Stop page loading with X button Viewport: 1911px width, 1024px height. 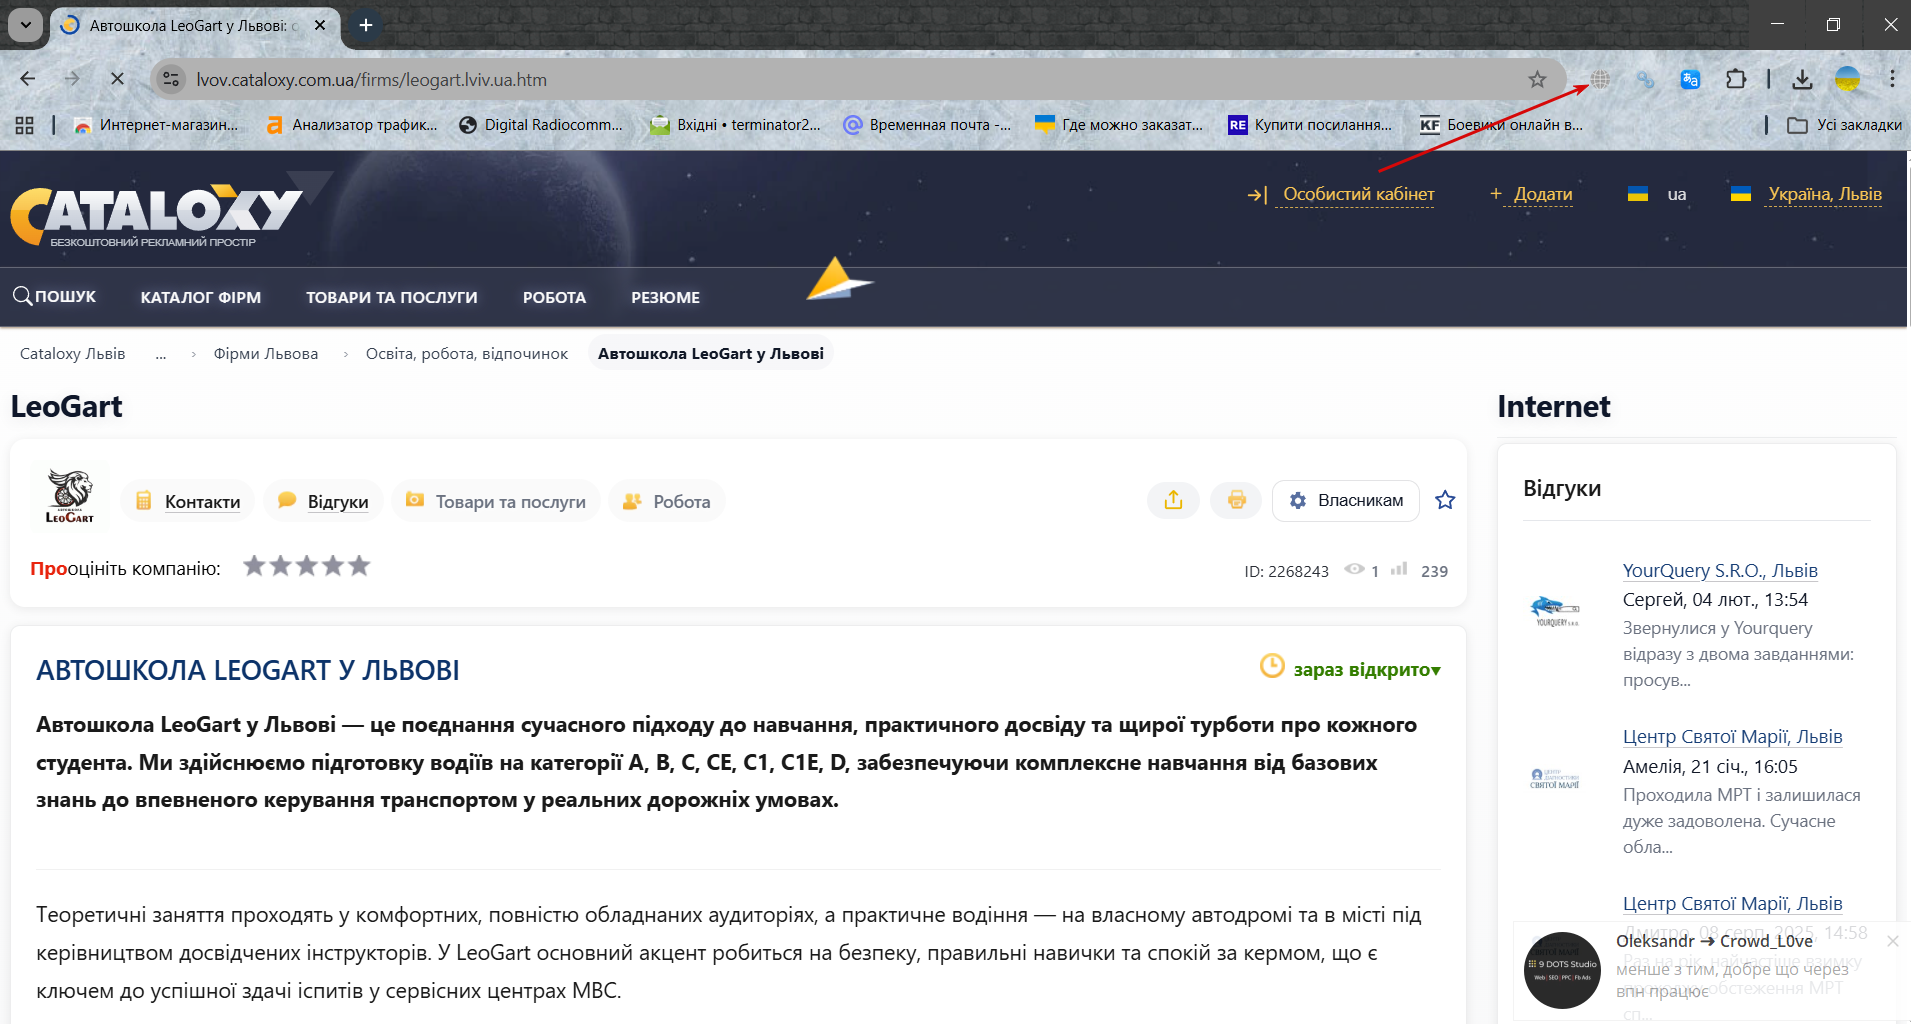[117, 79]
